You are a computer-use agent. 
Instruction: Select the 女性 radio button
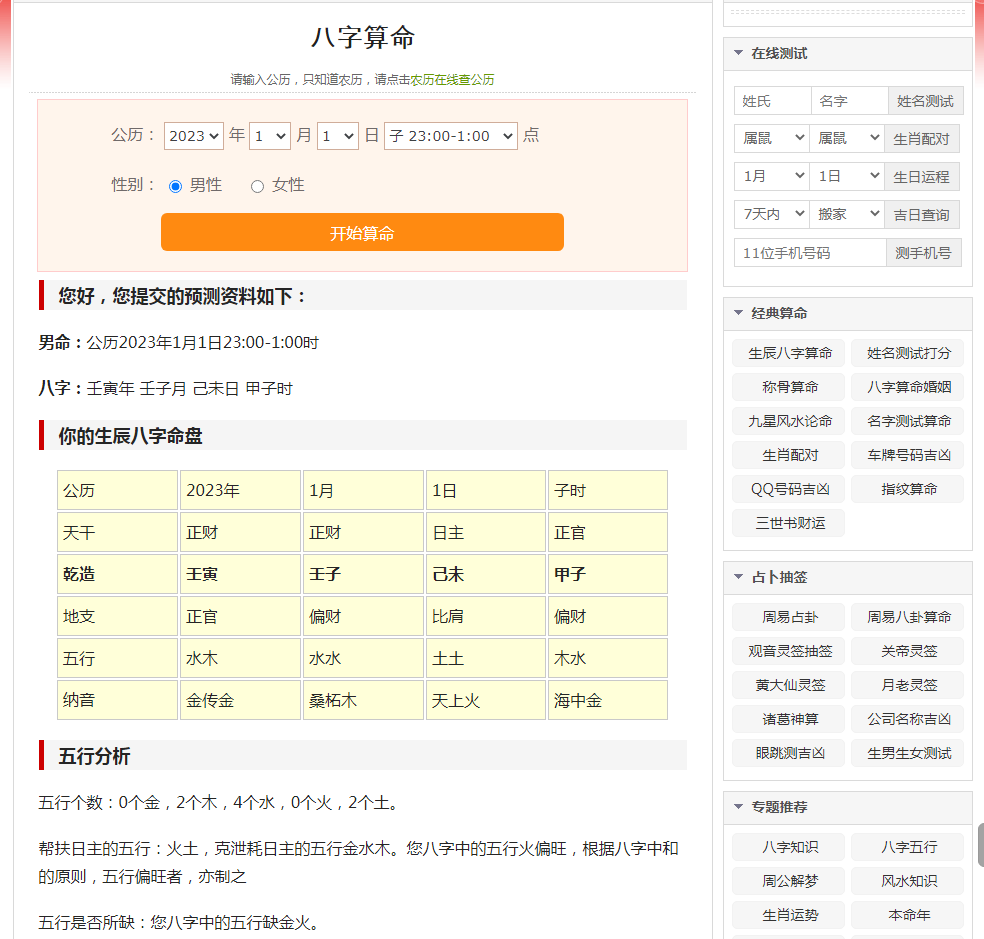pyautogui.click(x=257, y=186)
